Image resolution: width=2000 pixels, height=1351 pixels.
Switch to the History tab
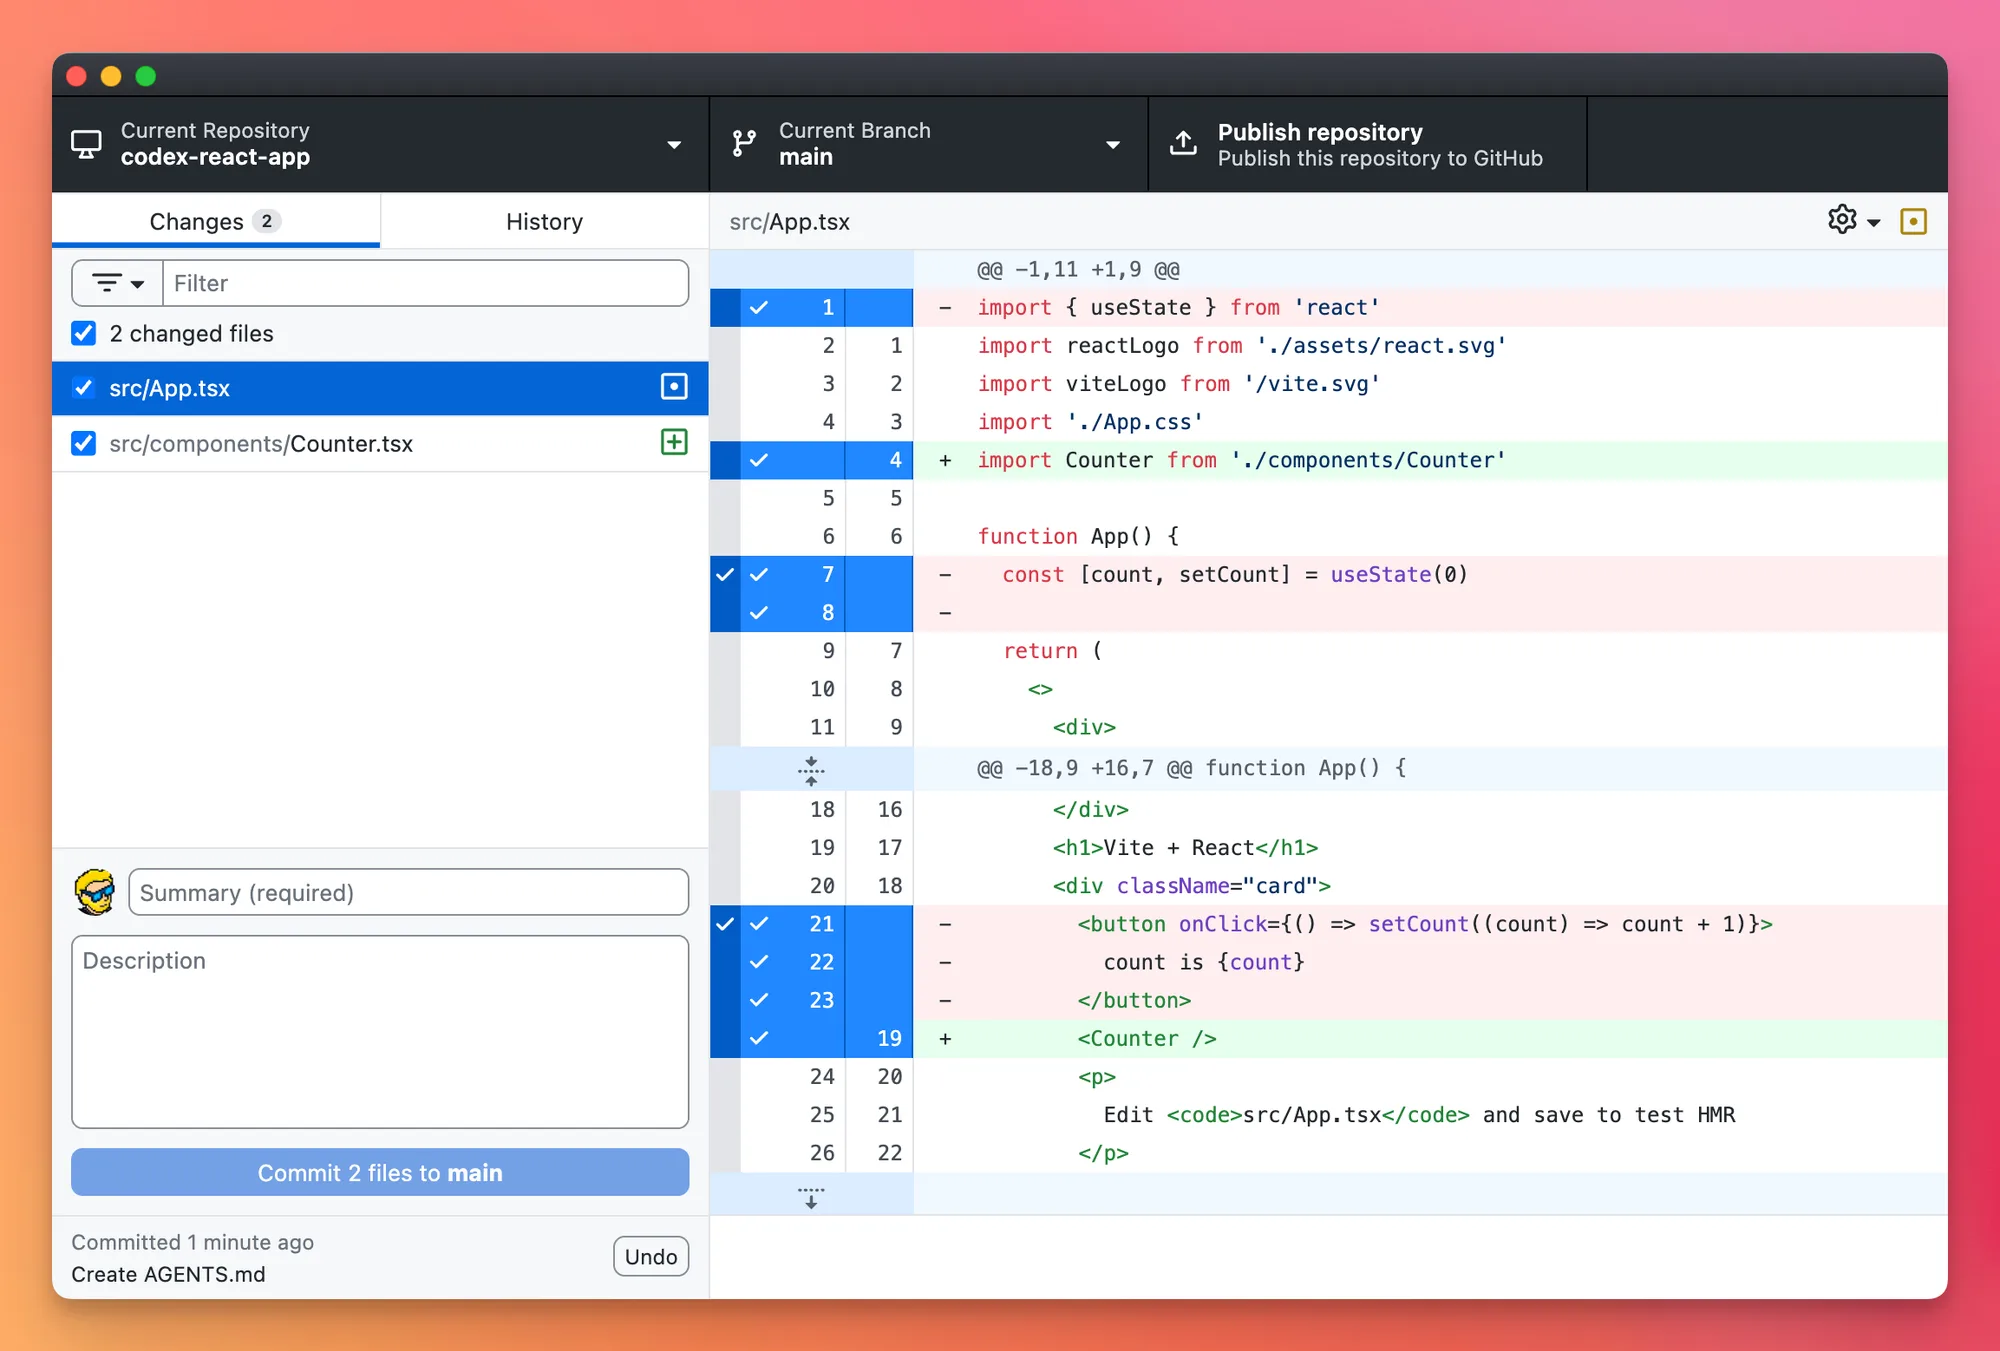click(544, 221)
